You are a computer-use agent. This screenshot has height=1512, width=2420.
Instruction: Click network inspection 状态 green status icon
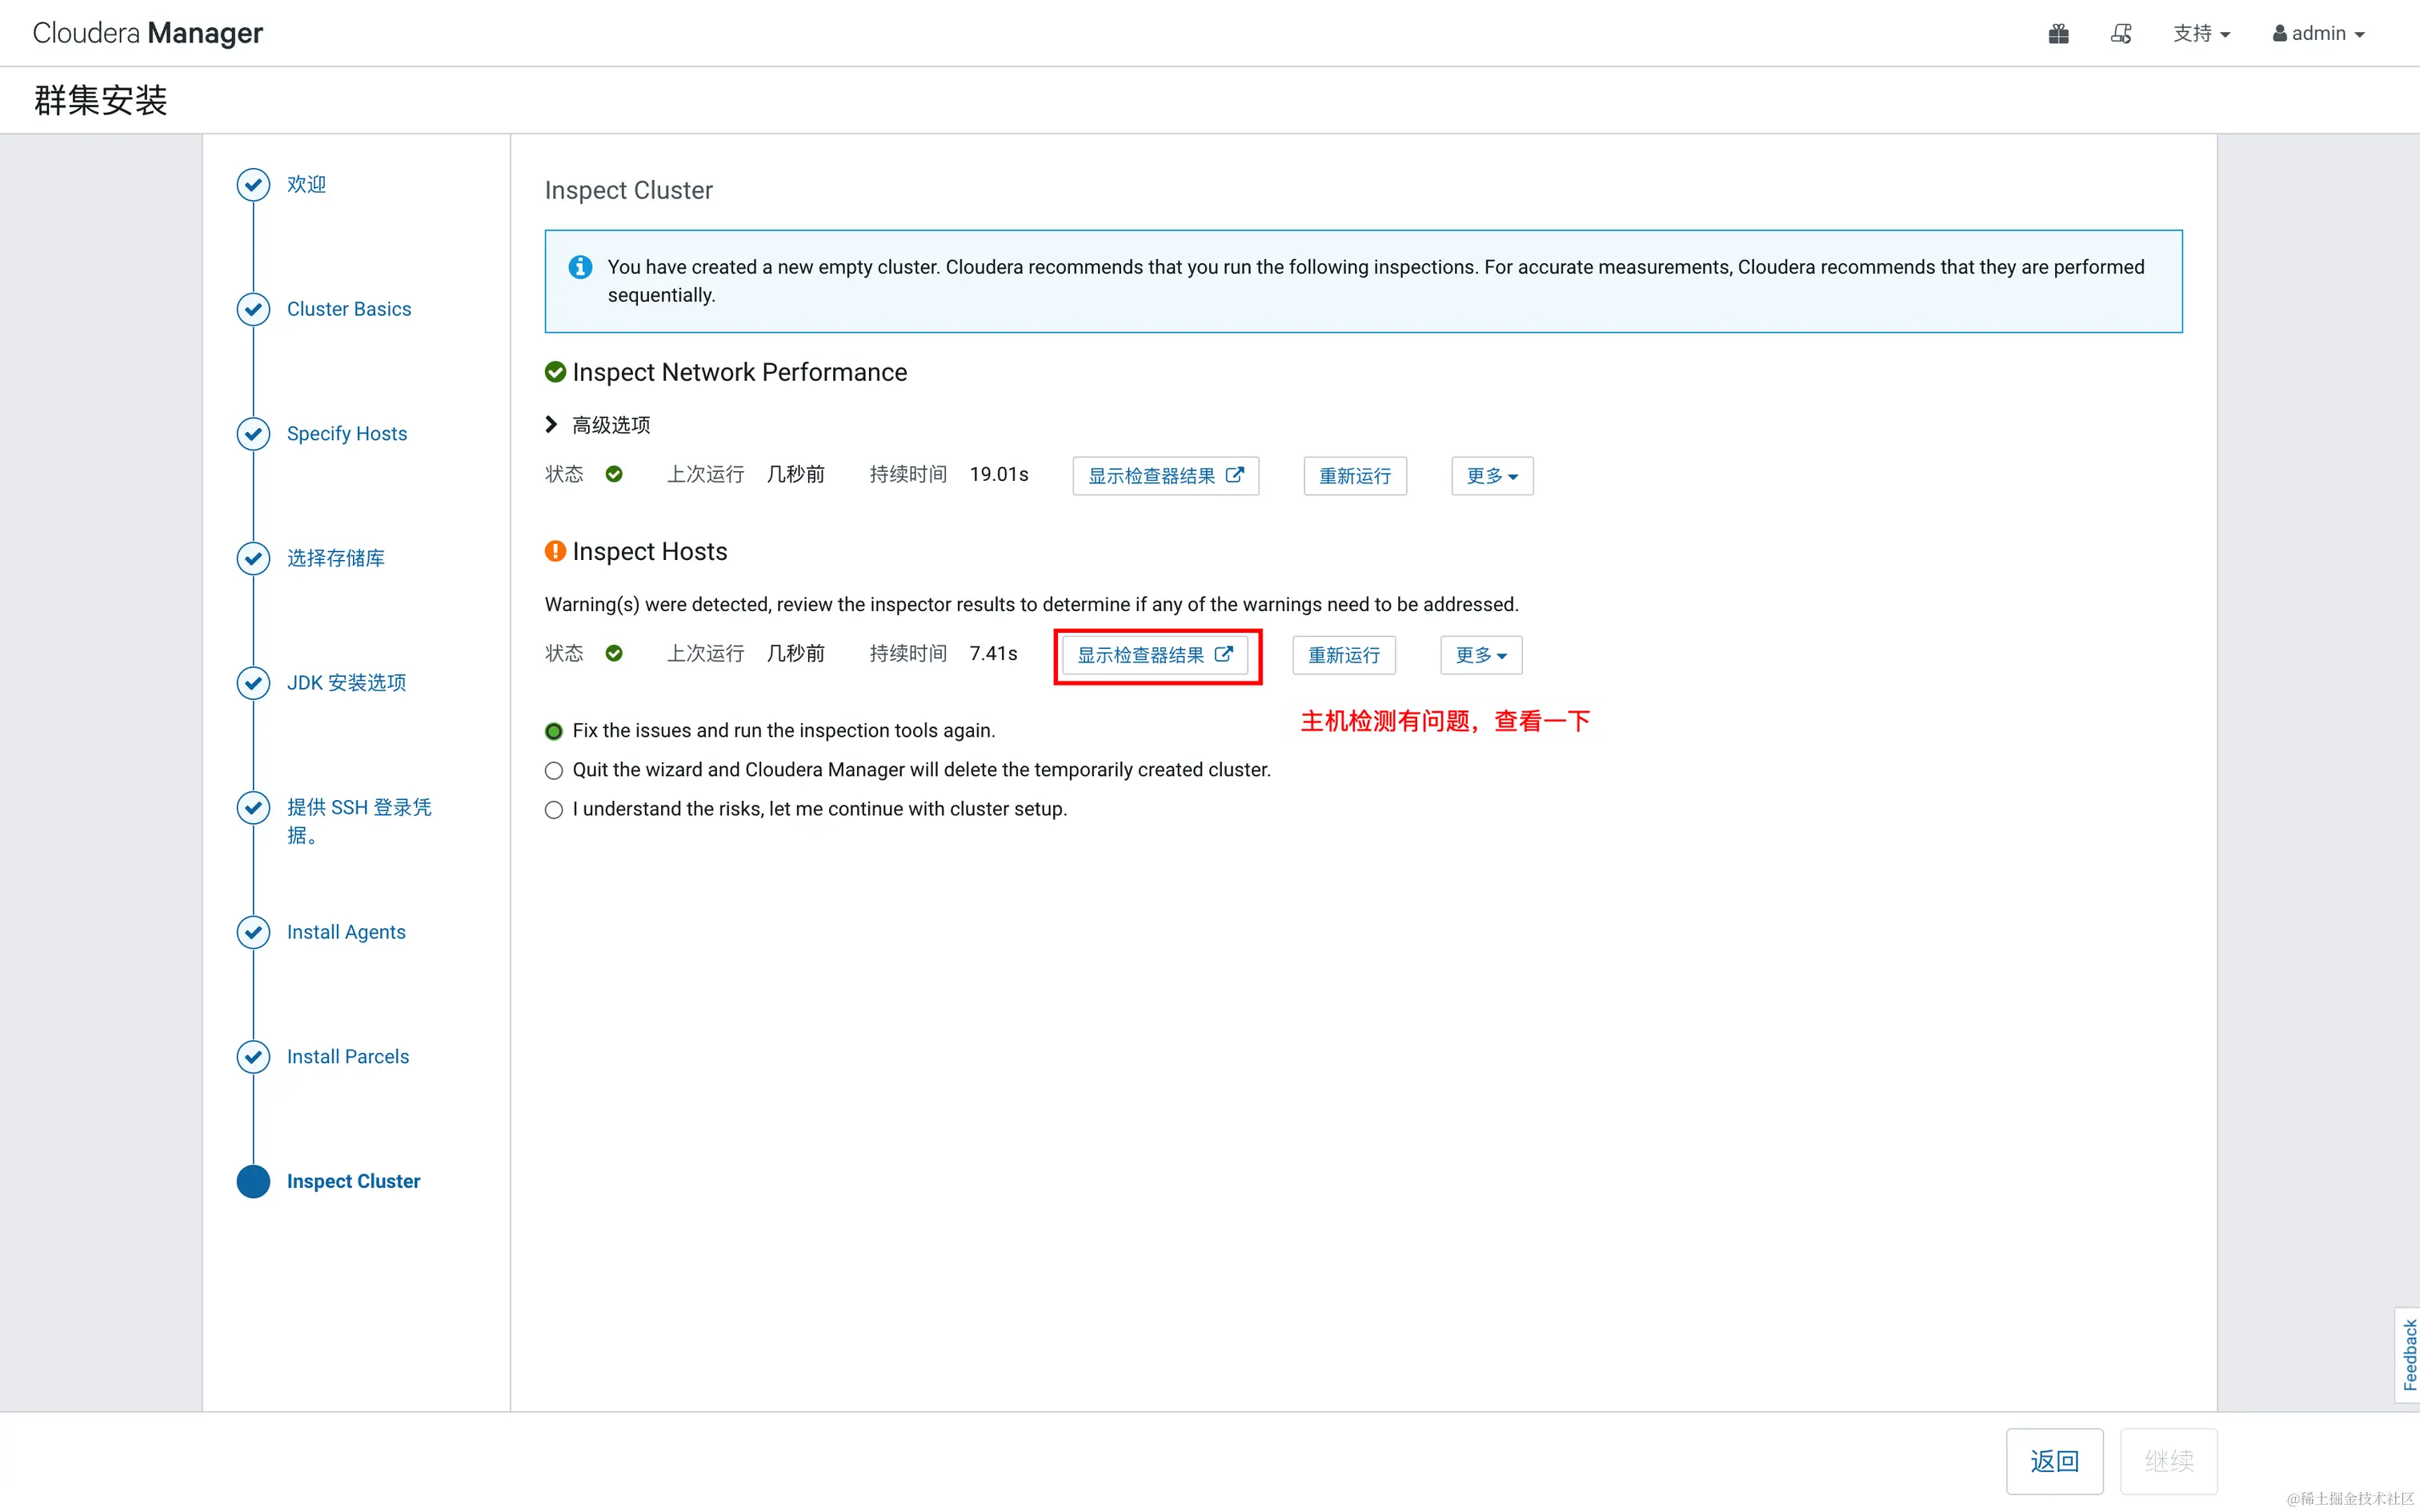[x=614, y=474]
